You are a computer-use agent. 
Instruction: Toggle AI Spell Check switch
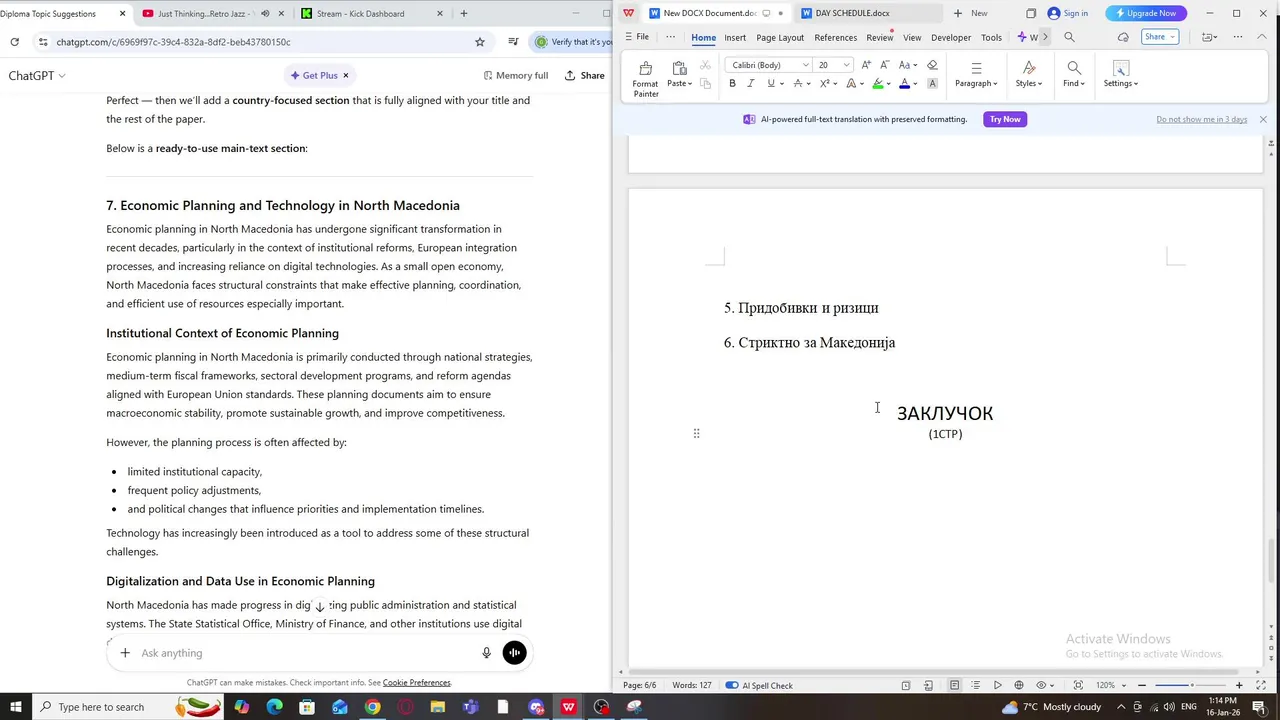point(731,685)
